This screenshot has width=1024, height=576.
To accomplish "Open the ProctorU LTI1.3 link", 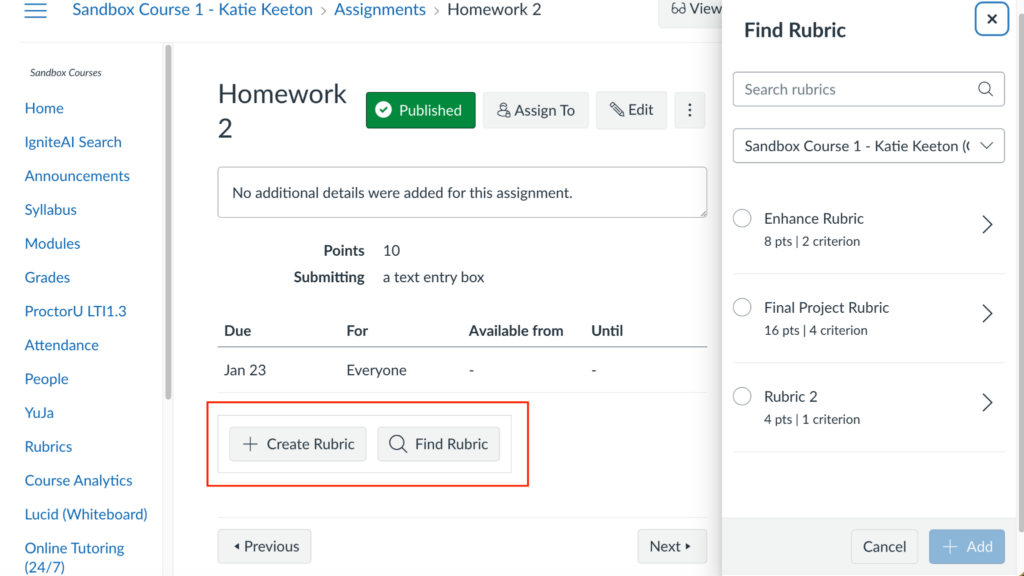I will click(x=76, y=312).
